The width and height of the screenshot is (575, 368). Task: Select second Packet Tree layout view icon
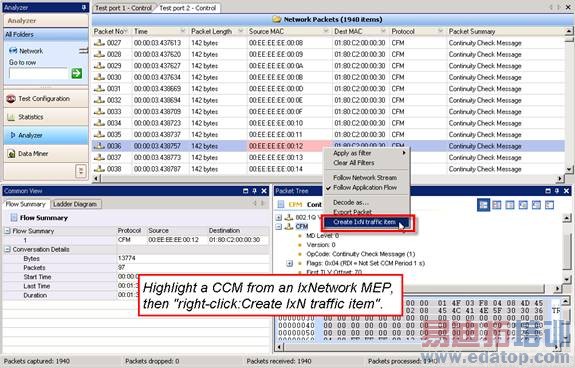(x=497, y=205)
